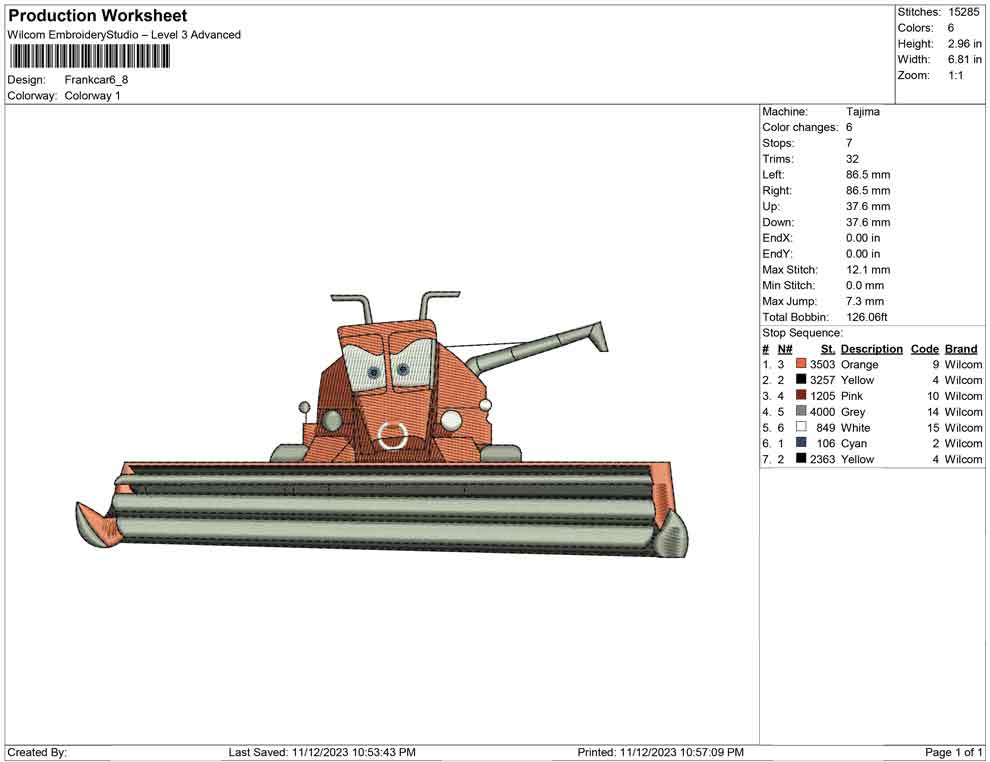Click the Up value 37.6 mm

868,206
